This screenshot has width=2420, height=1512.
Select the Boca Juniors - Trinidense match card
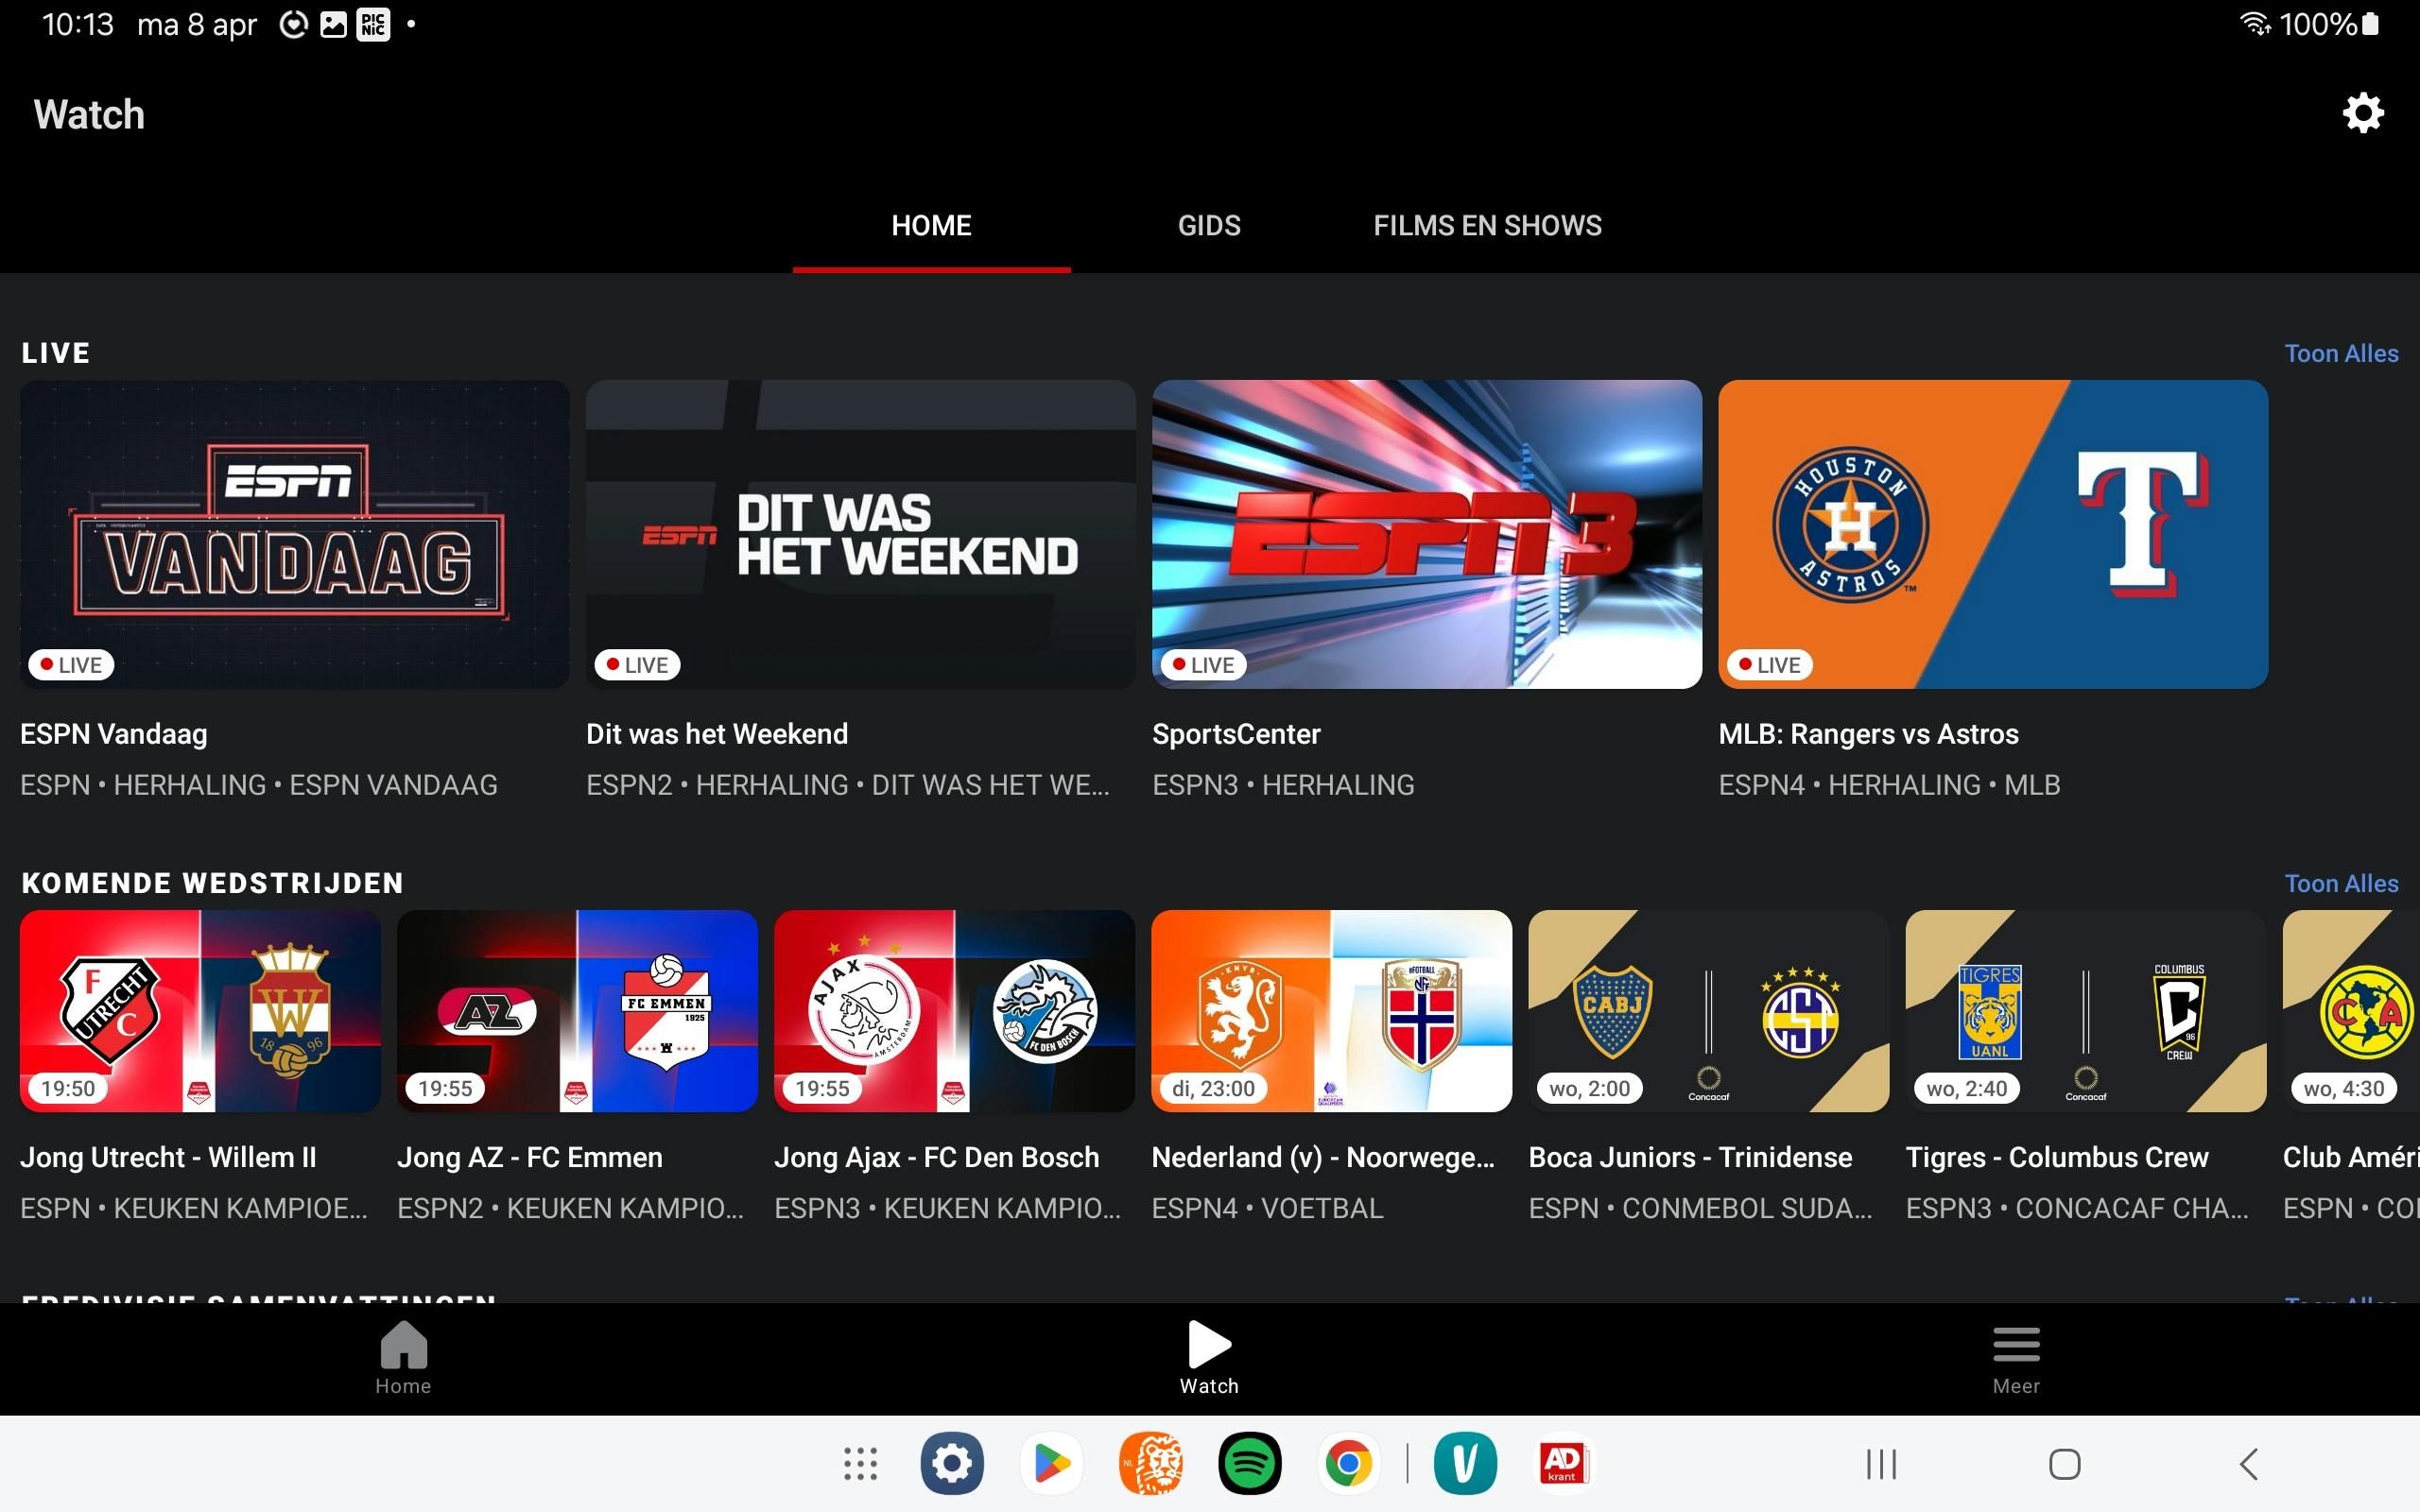pos(1708,1011)
